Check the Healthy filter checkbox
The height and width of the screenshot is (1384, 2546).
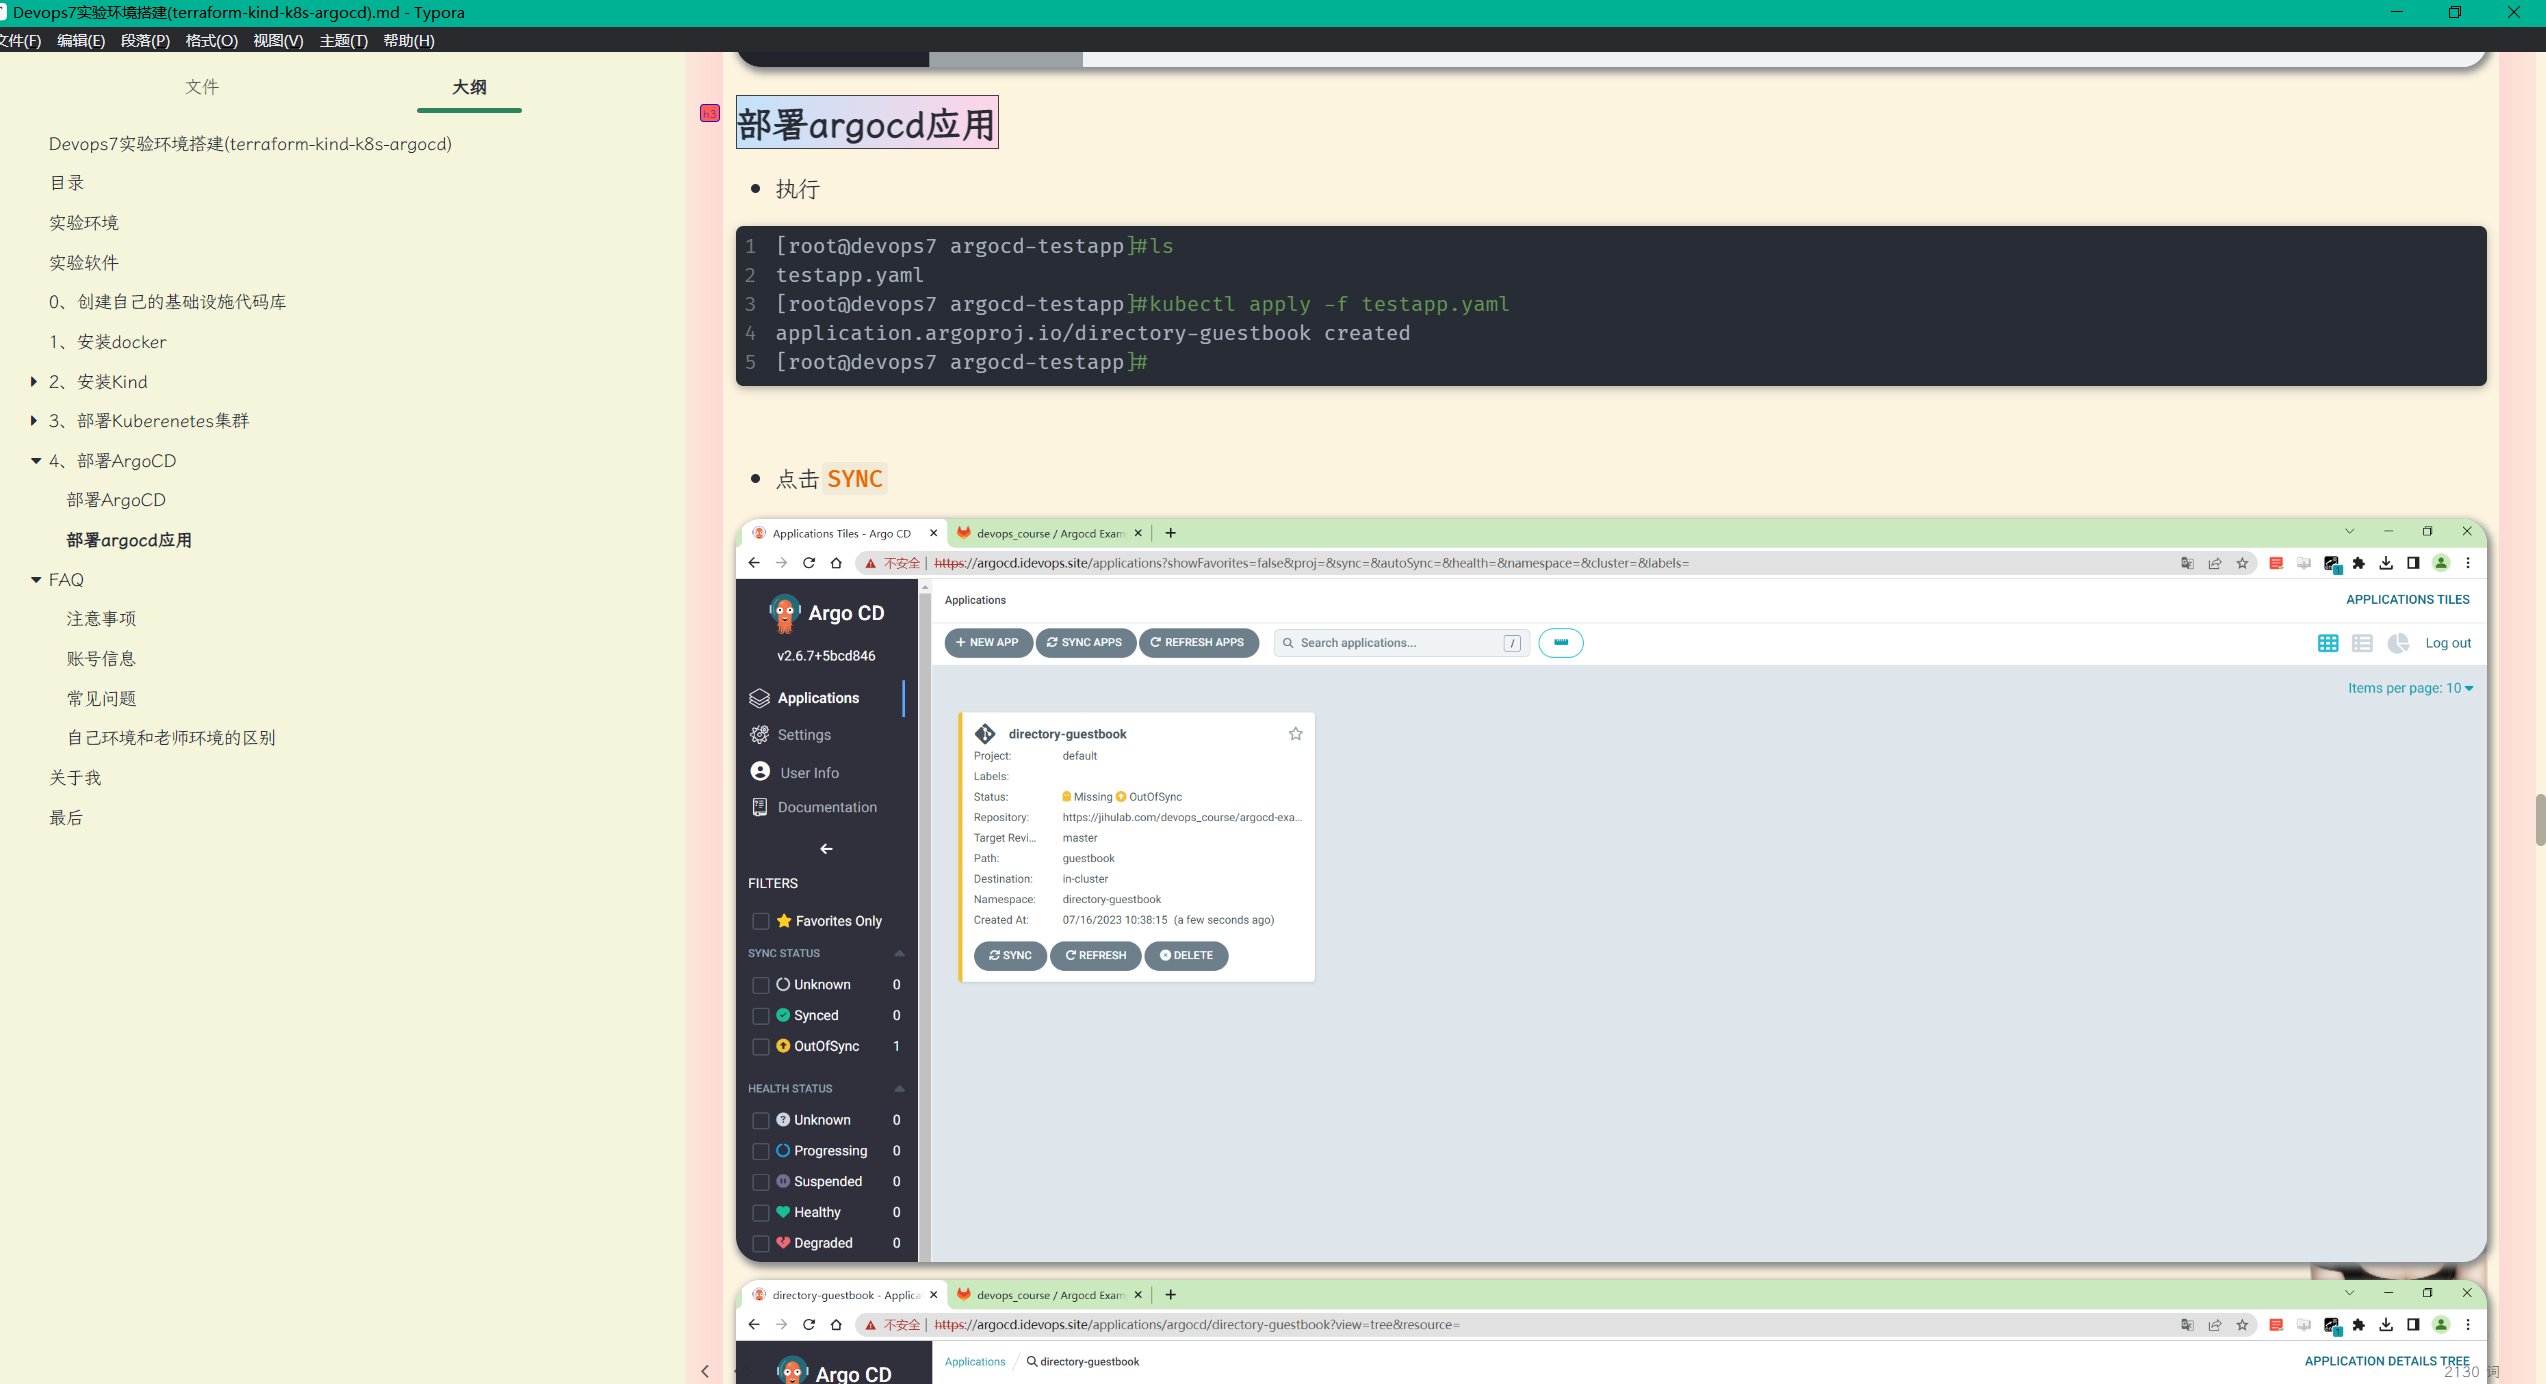(761, 1213)
